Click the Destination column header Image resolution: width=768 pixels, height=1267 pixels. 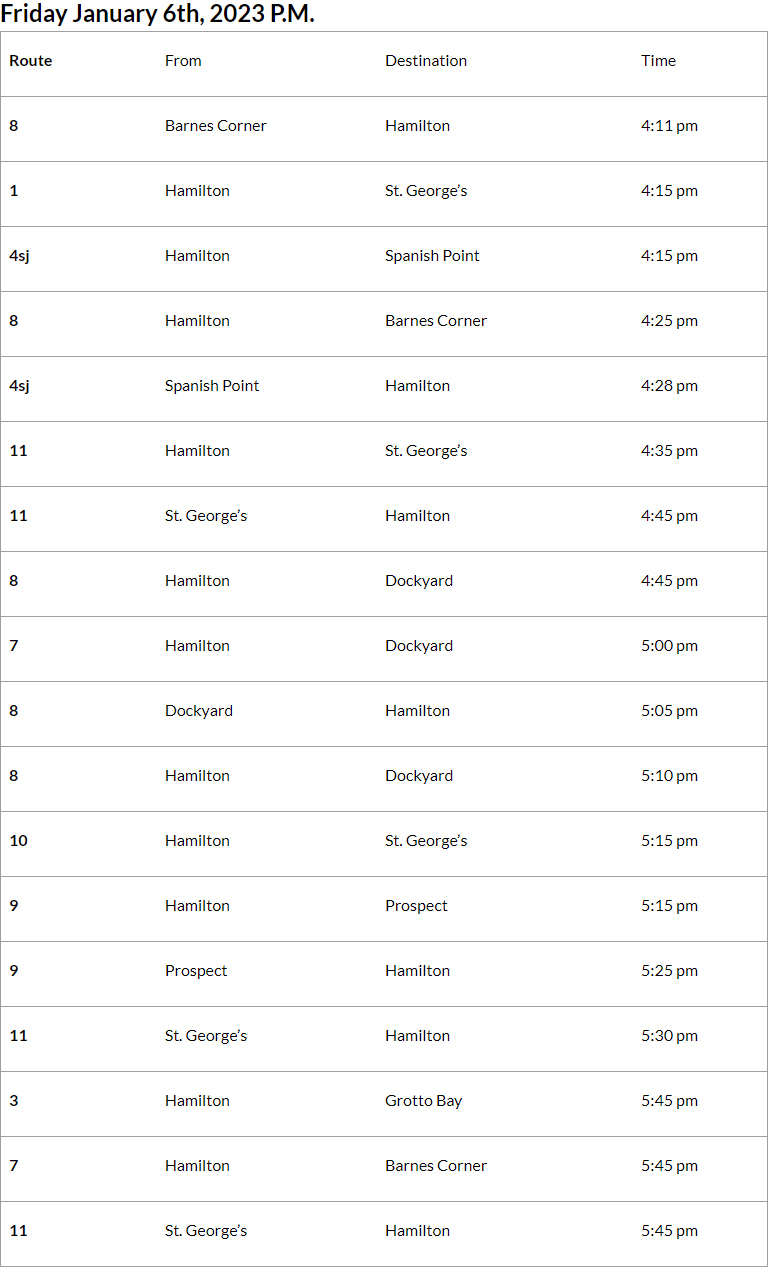coord(426,61)
